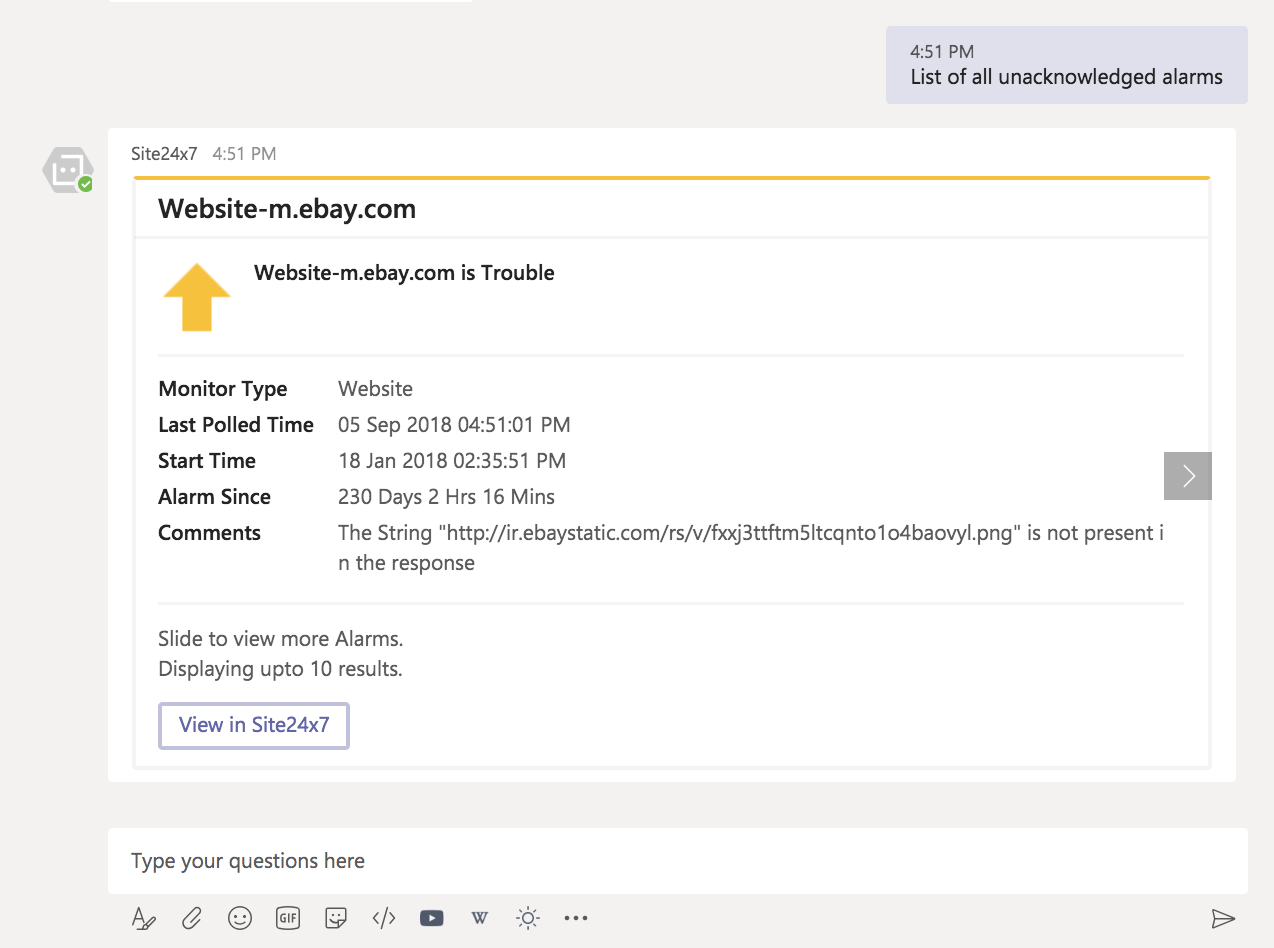Click the Attach file paperclip icon

(x=192, y=918)
